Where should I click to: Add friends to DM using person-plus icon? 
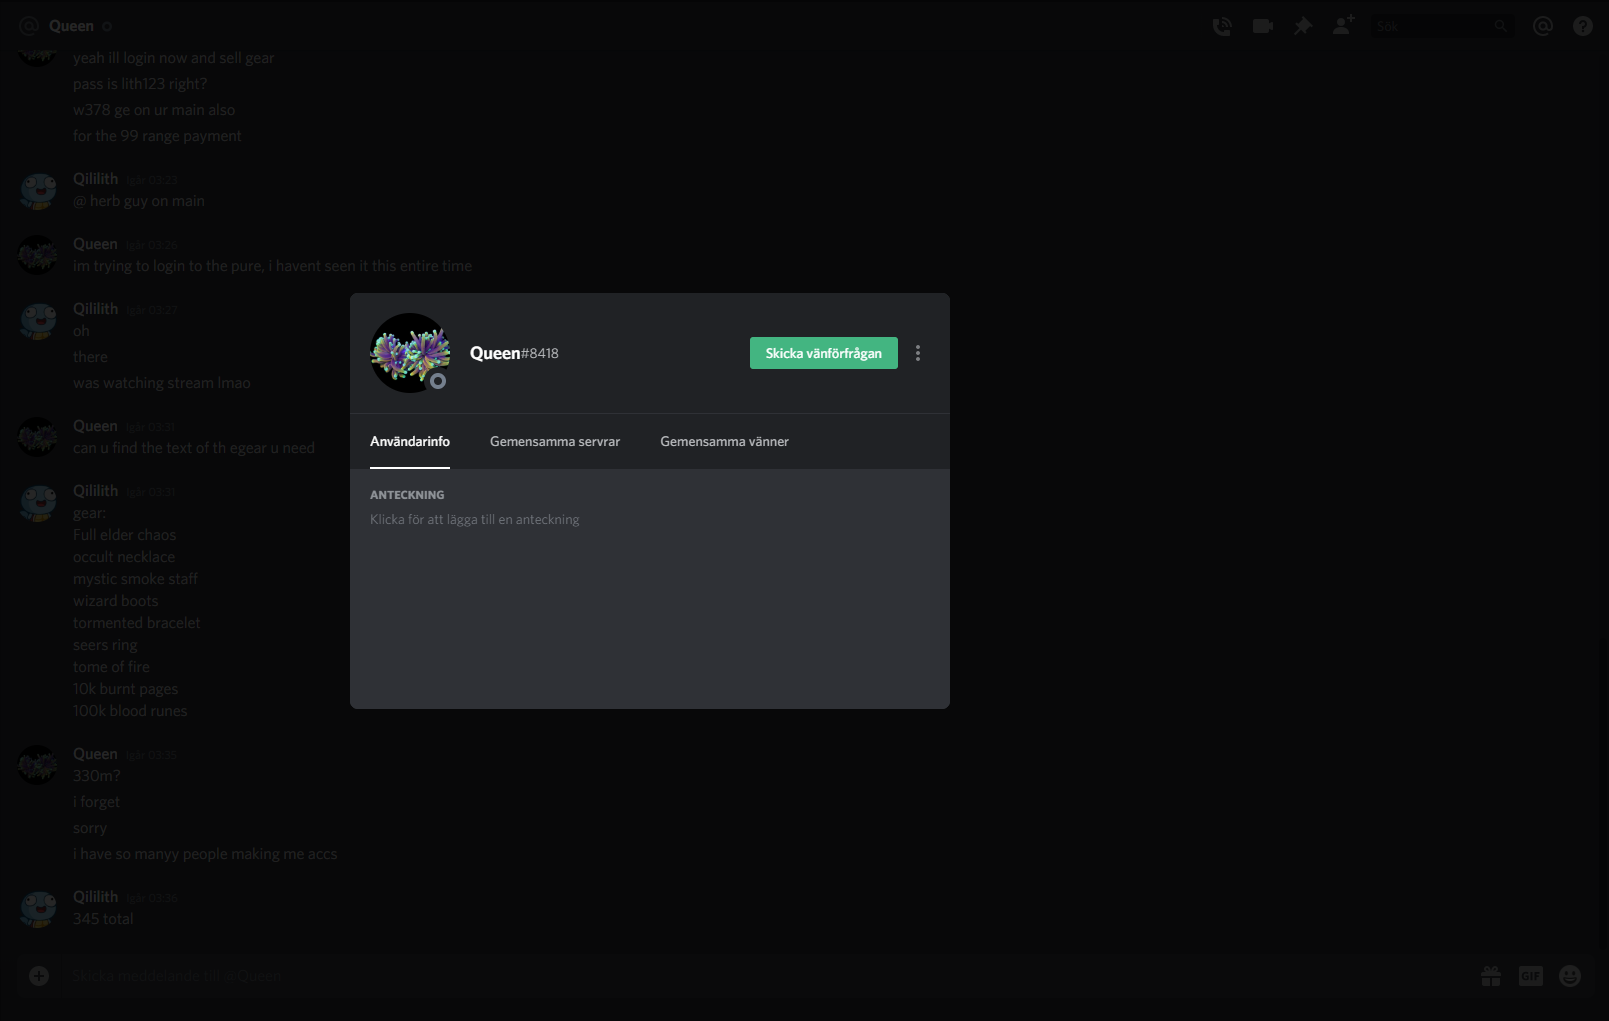(1344, 25)
